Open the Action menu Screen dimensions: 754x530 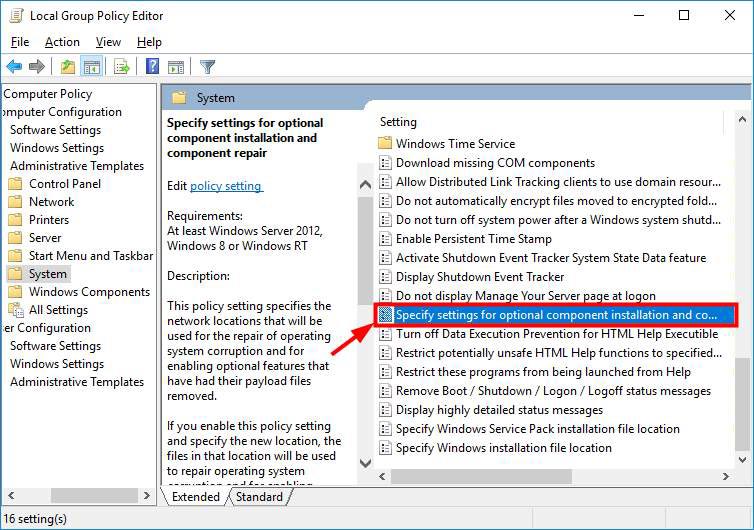click(62, 42)
